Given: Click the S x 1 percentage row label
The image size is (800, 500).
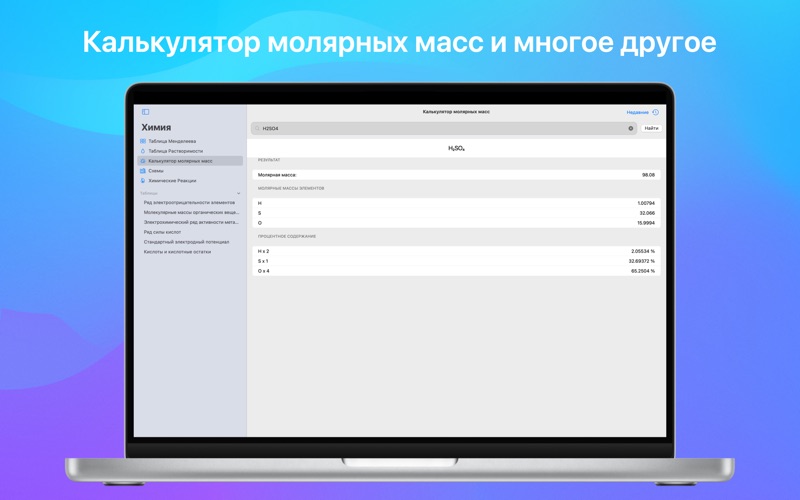Looking at the screenshot, I should pyautogui.click(x=263, y=261).
